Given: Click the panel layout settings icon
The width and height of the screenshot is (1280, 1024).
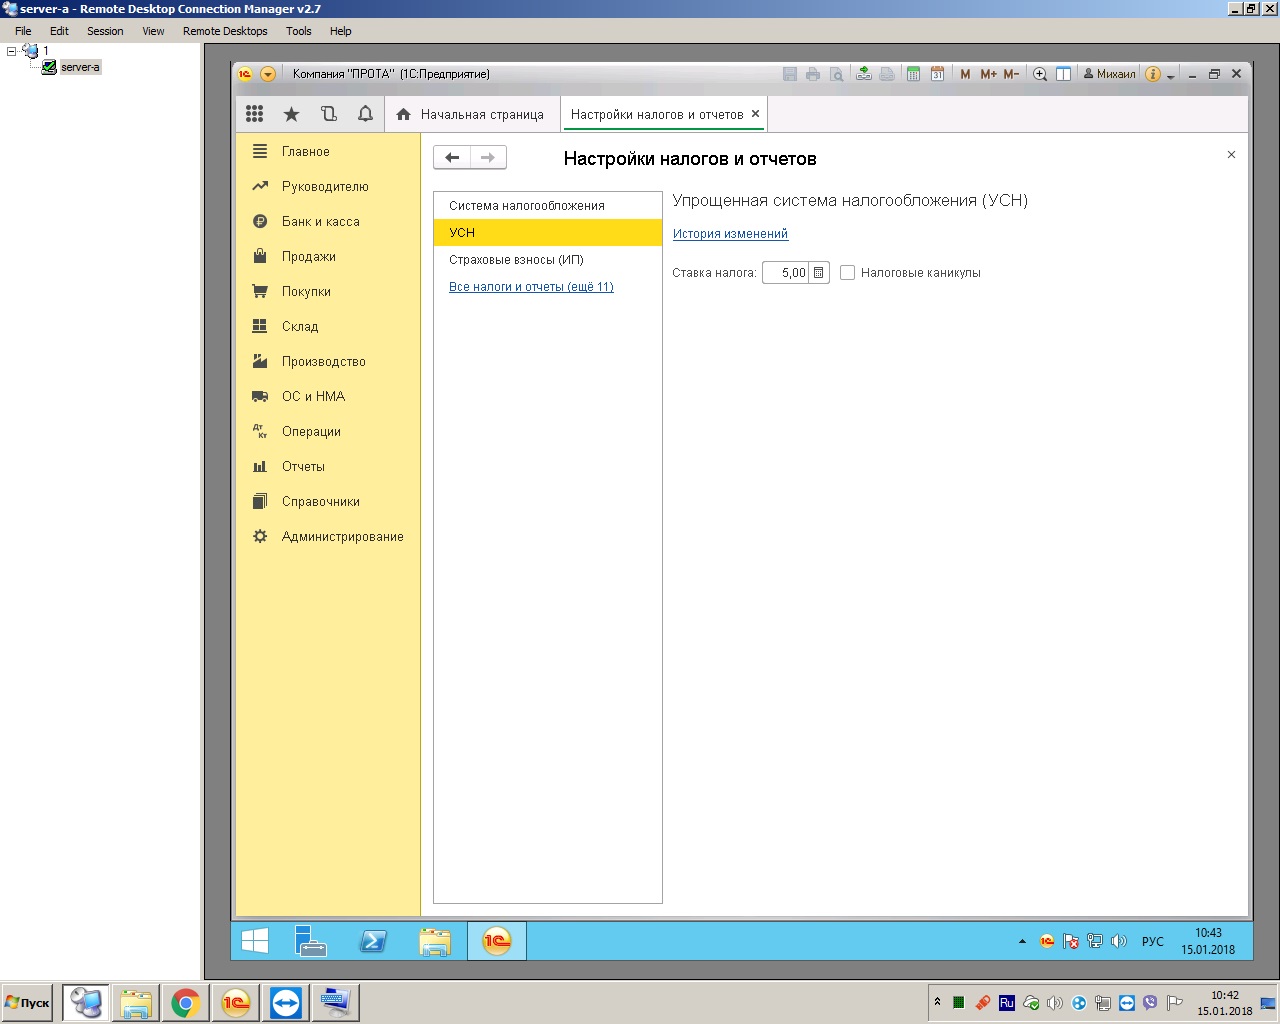Looking at the screenshot, I should (x=1064, y=74).
